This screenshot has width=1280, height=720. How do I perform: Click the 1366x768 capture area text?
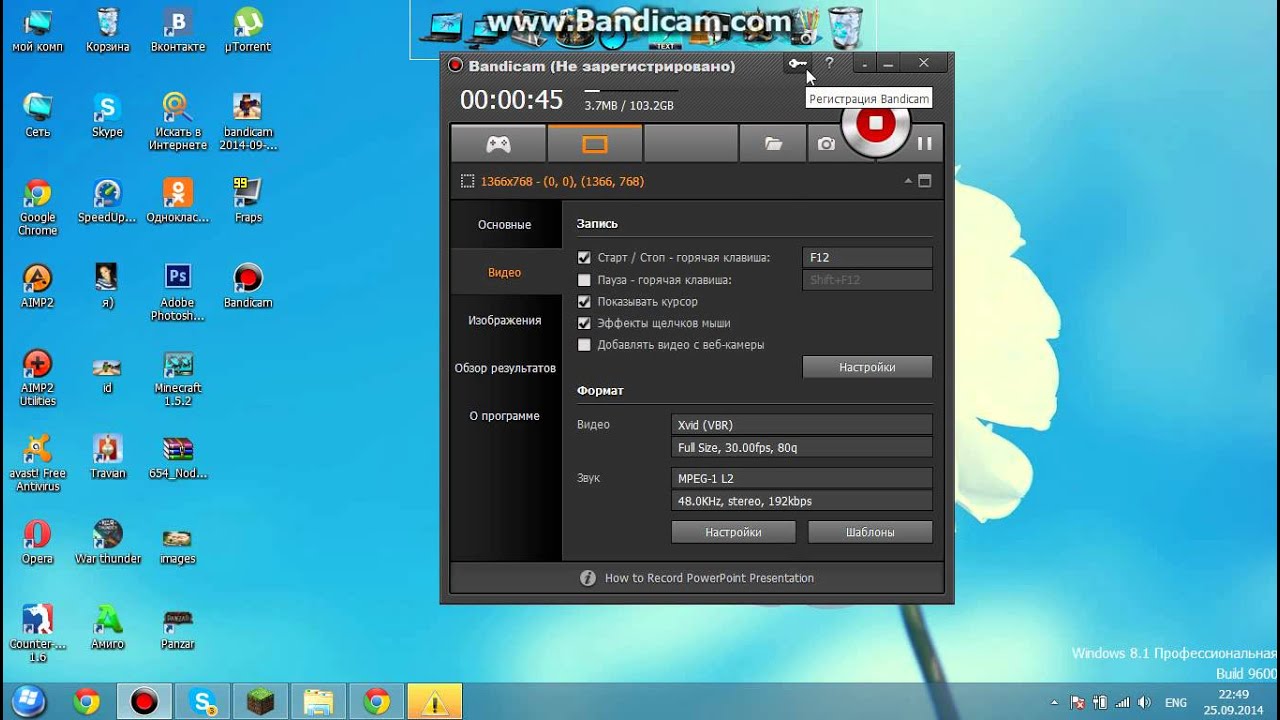(x=562, y=181)
